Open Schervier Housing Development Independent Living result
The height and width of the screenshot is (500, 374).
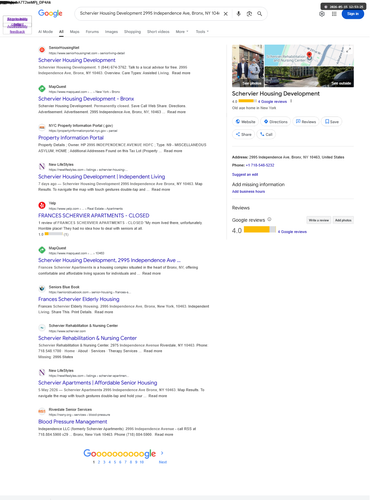click(x=101, y=177)
